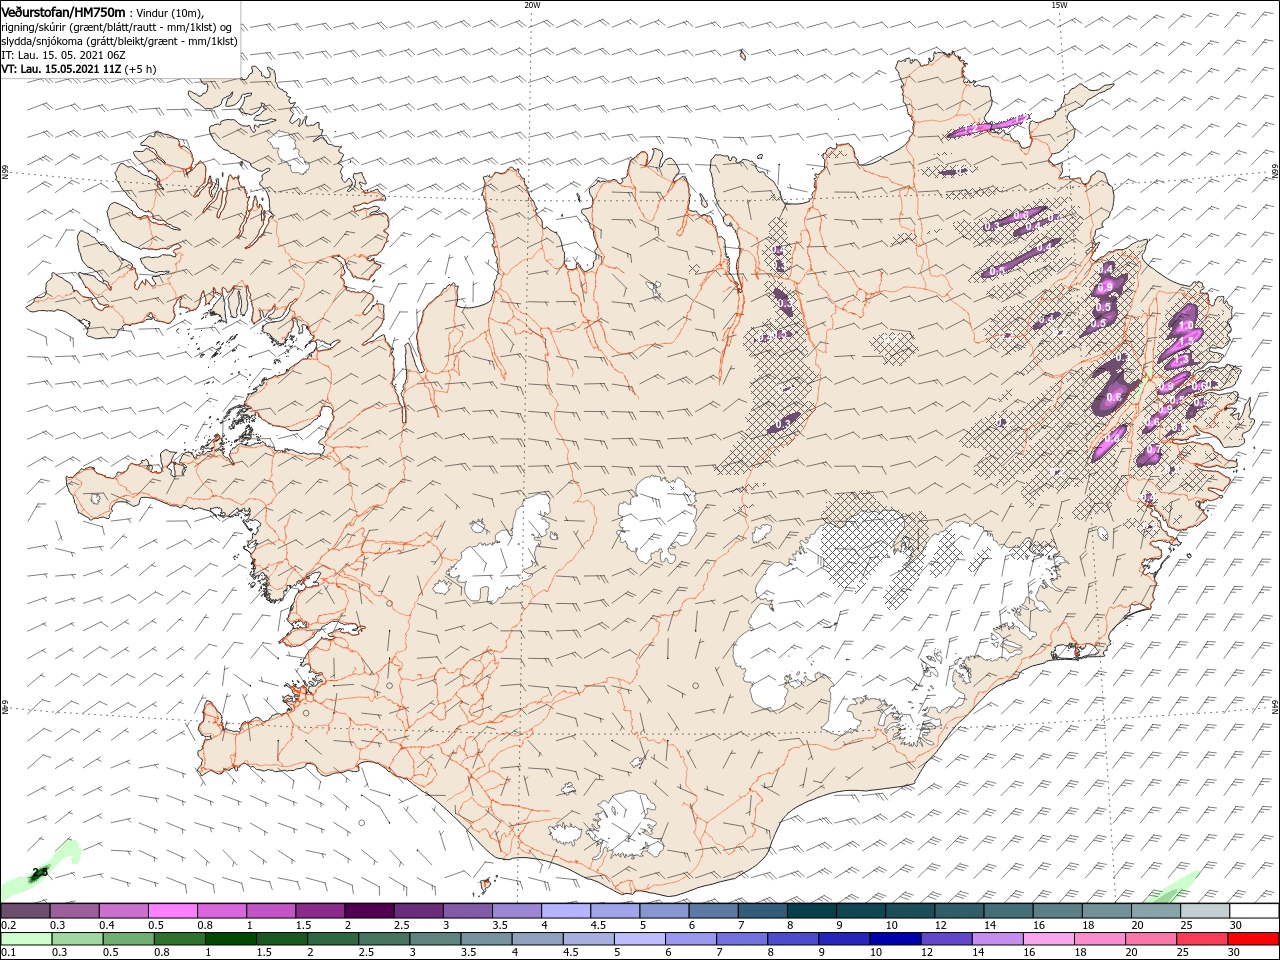Viewport: 1280px width, 960px height.
Task: Pick the snow scale swatch labeled 14
Action: pyautogui.click(x=1008, y=911)
